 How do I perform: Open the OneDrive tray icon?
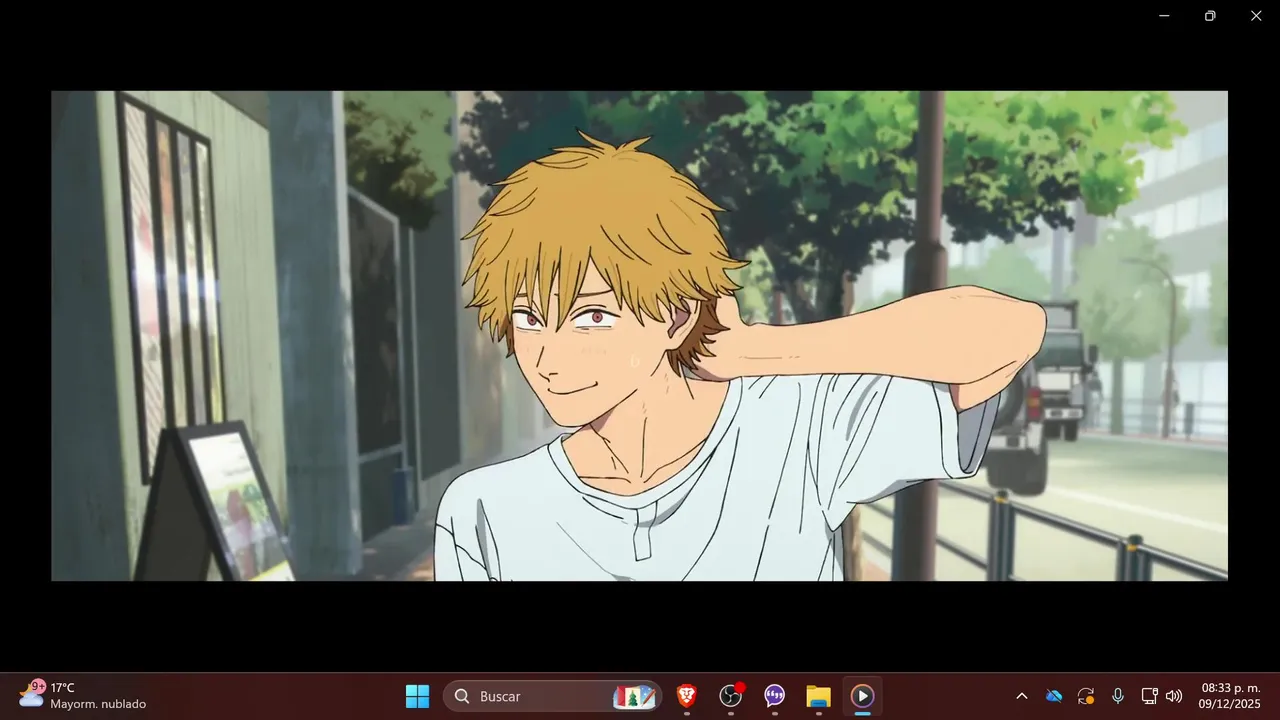1054,696
